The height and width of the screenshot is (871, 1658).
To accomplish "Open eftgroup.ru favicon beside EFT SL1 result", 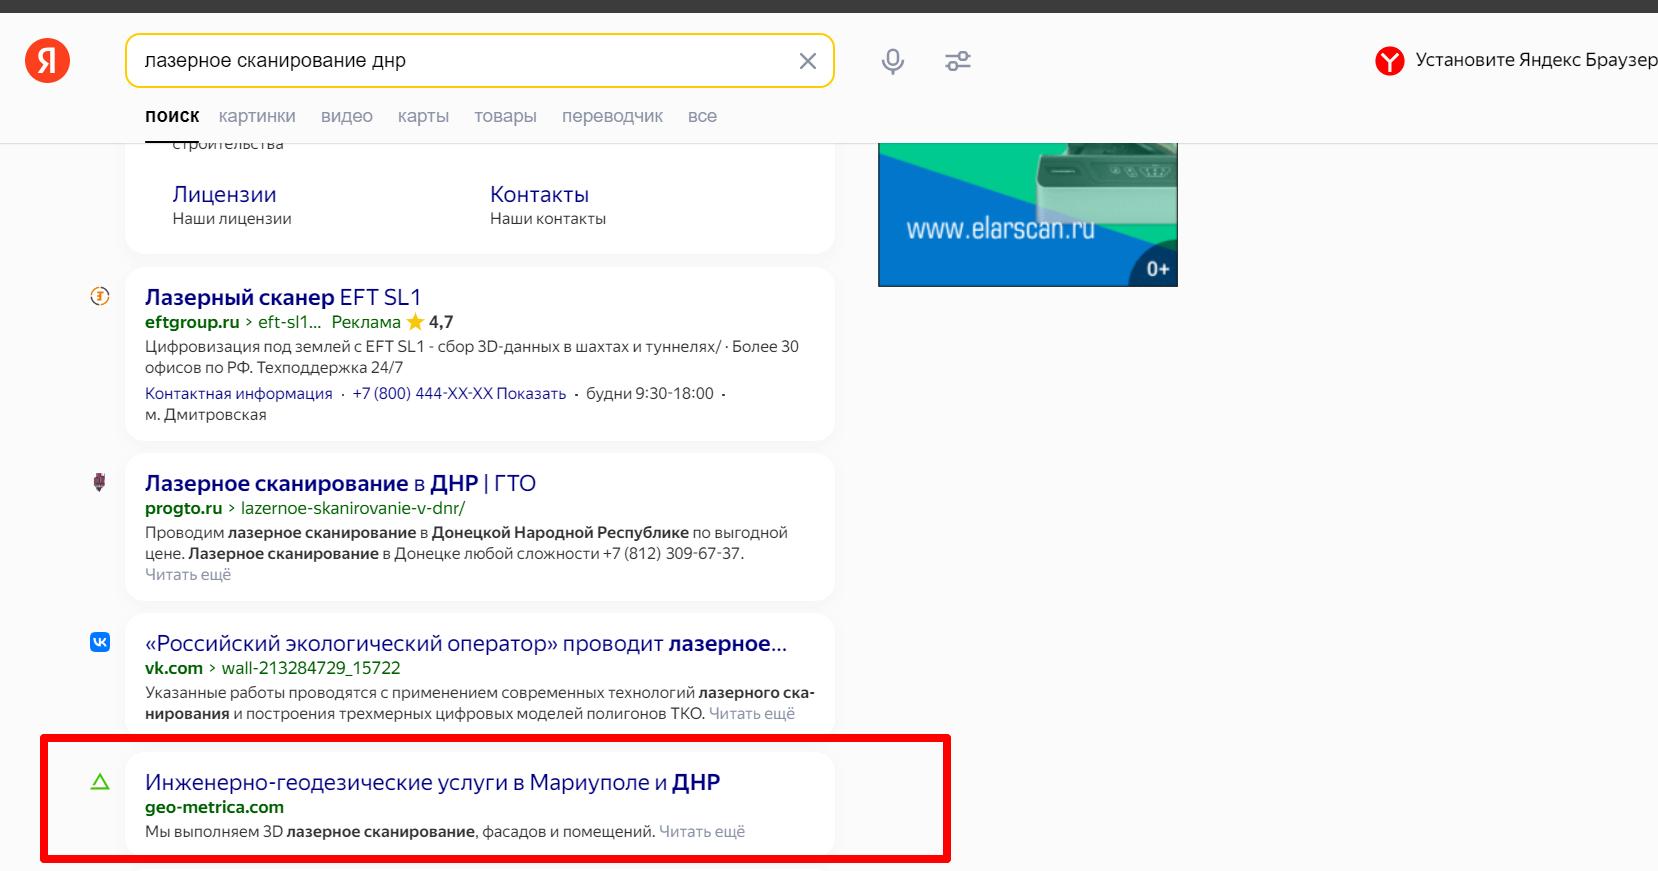I will [100, 296].
